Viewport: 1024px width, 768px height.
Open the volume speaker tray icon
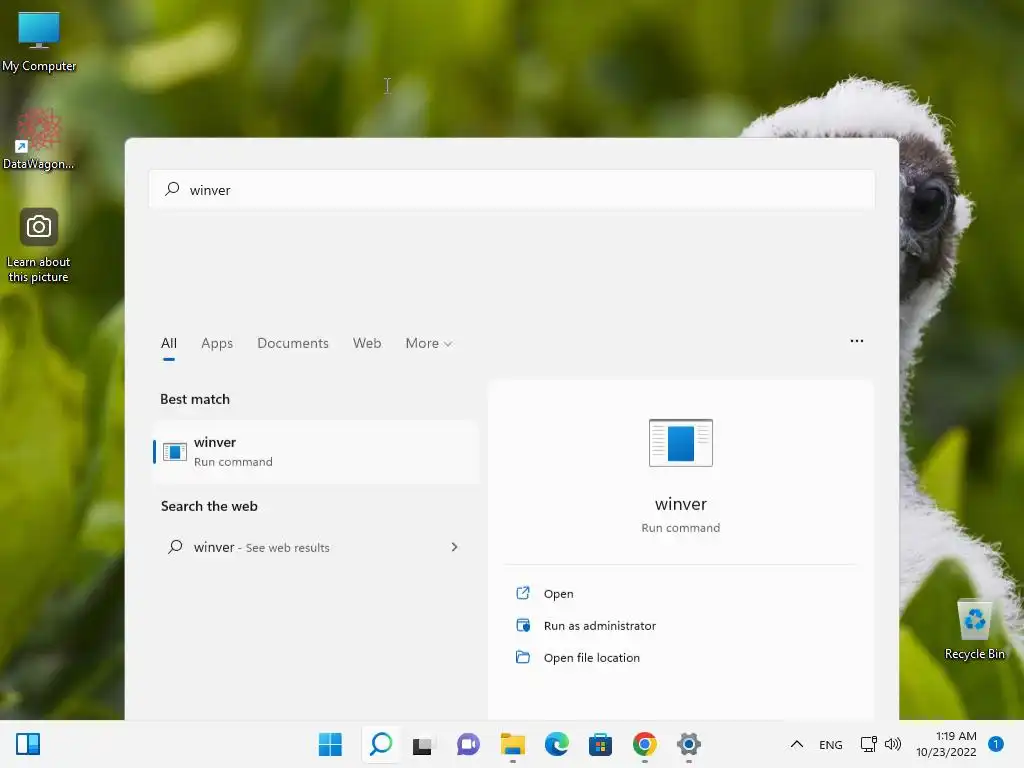click(x=893, y=744)
